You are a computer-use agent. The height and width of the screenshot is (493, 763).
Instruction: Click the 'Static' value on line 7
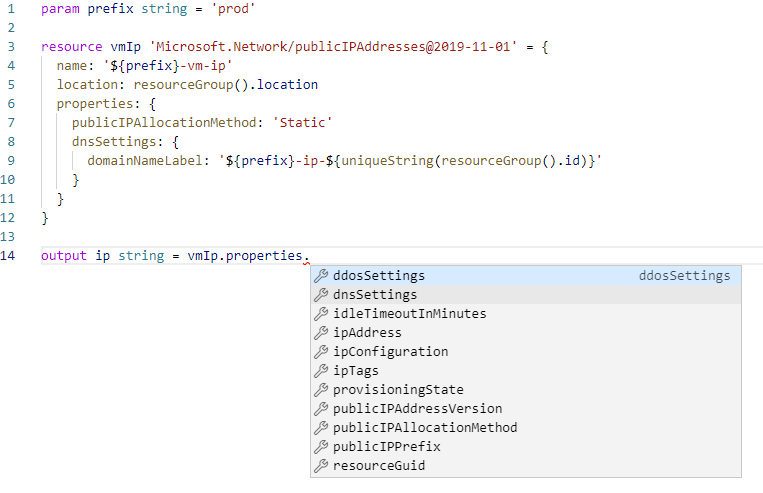coord(302,123)
